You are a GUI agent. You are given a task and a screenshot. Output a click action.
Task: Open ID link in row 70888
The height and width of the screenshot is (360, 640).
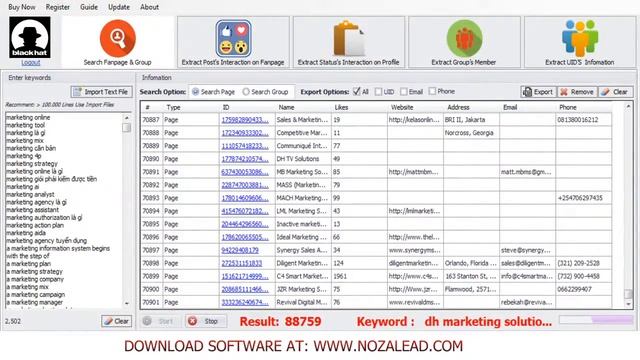(245, 133)
